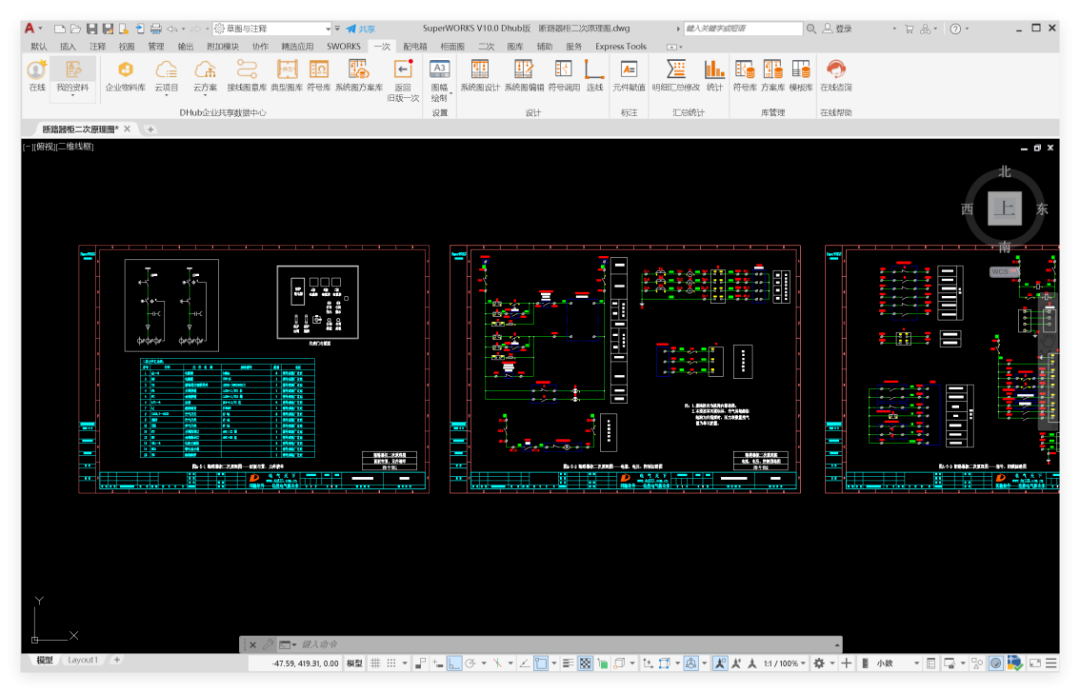Viewport: 1080px width, 693px height.
Task: Launch 系统图编辑 system diagram editing
Action: 524,76
